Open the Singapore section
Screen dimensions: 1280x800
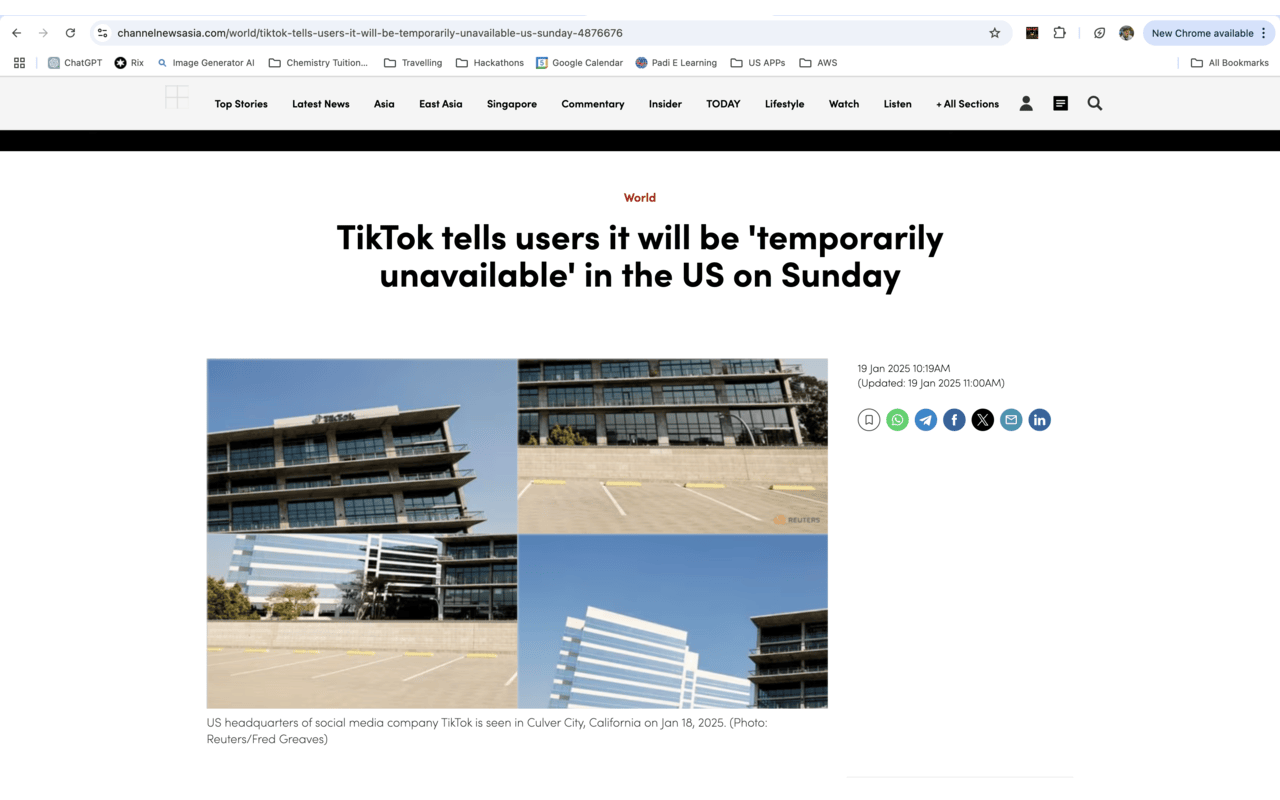tap(512, 104)
